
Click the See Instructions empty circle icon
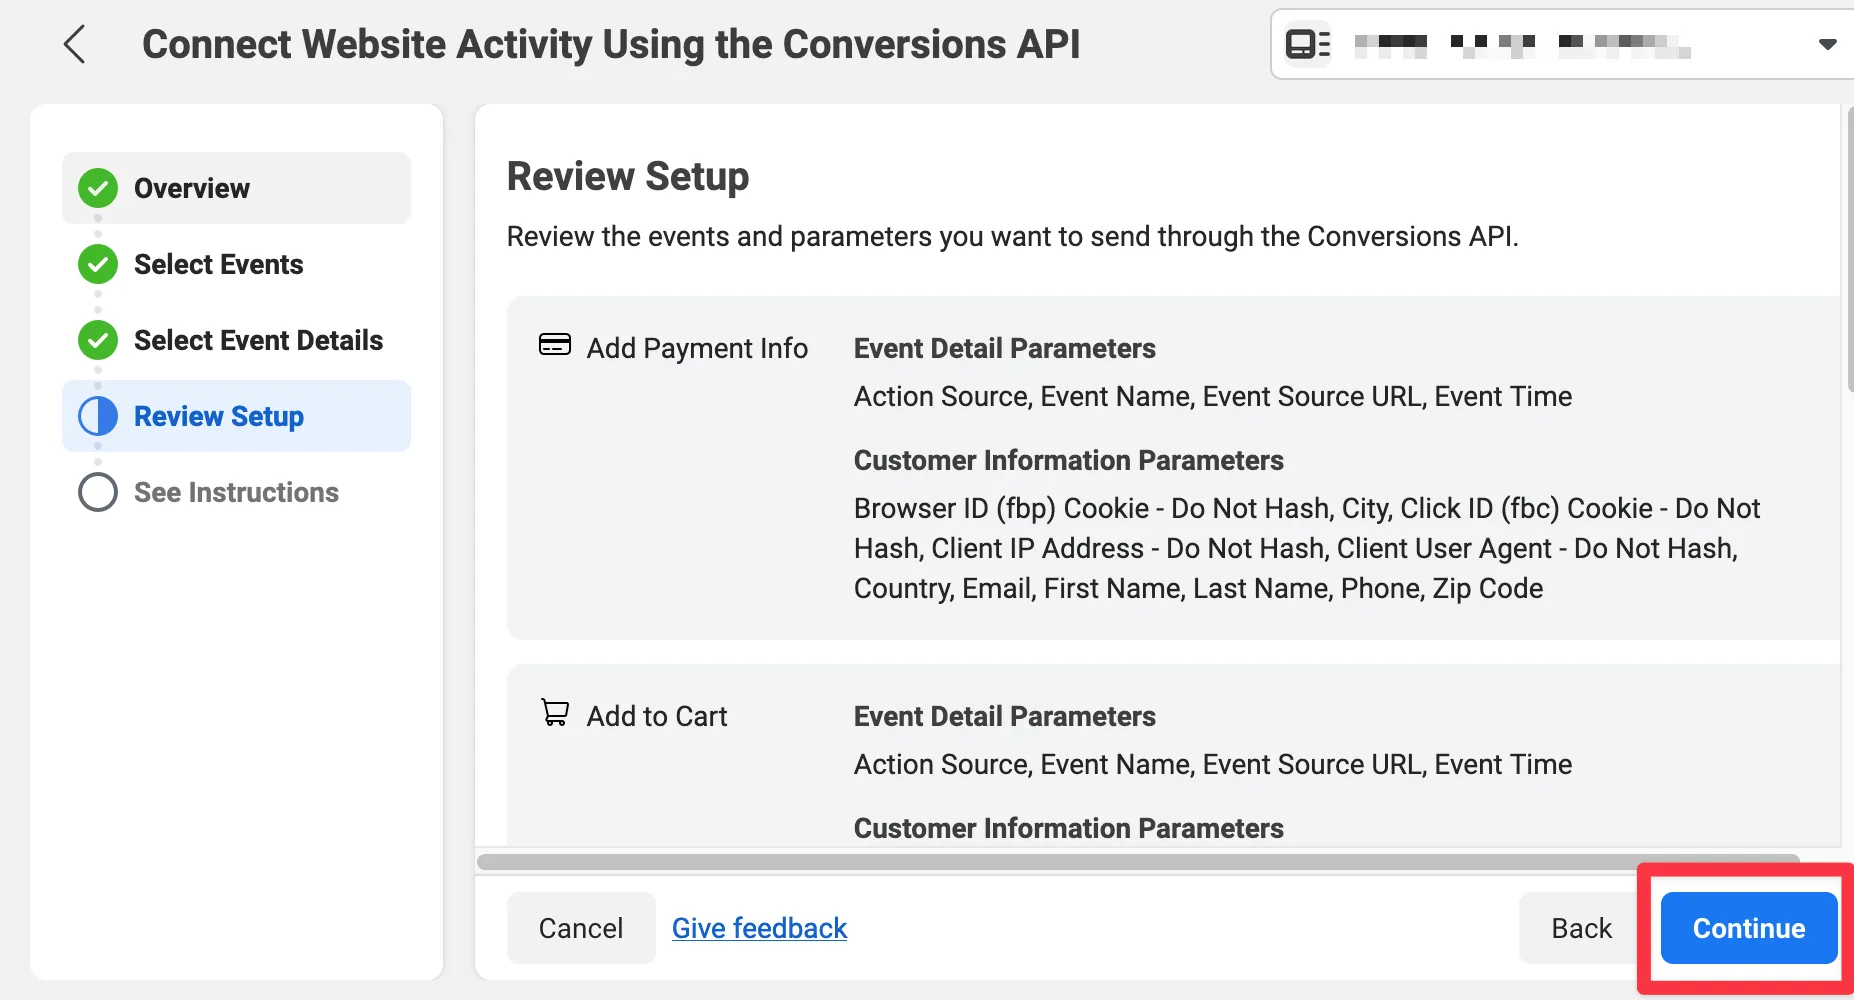[98, 492]
